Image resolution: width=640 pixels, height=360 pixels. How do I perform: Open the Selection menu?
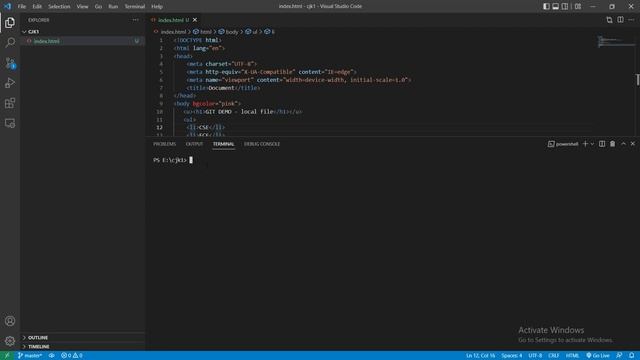[x=59, y=6]
